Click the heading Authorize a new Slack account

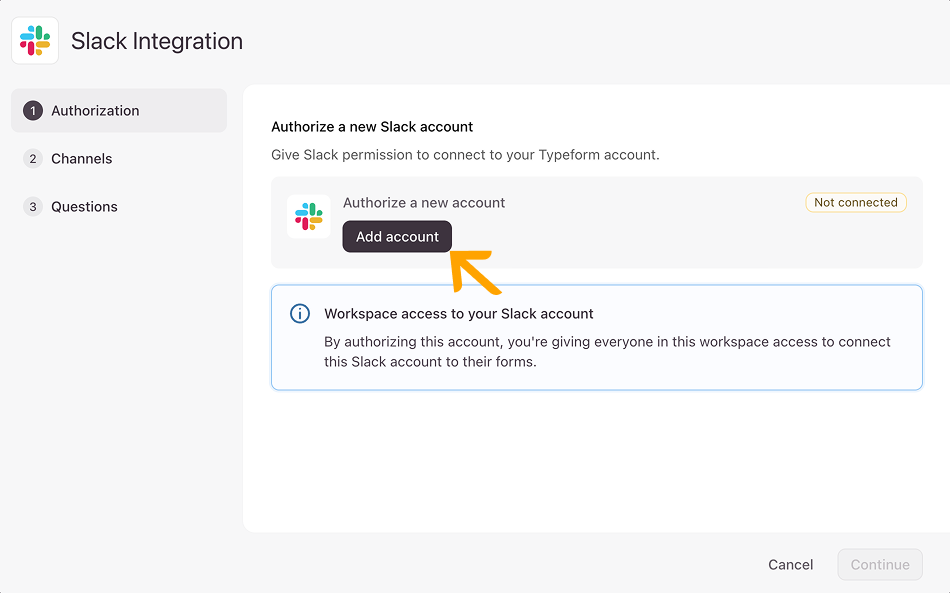point(372,127)
